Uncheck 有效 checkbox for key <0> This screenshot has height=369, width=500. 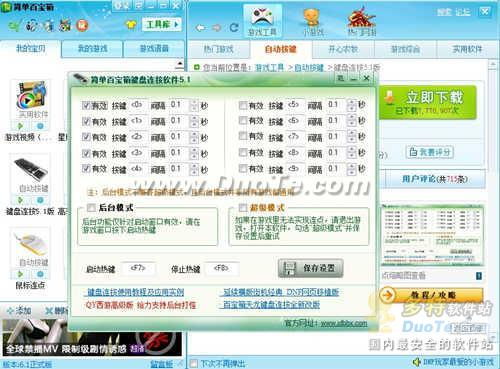[x=86, y=106]
